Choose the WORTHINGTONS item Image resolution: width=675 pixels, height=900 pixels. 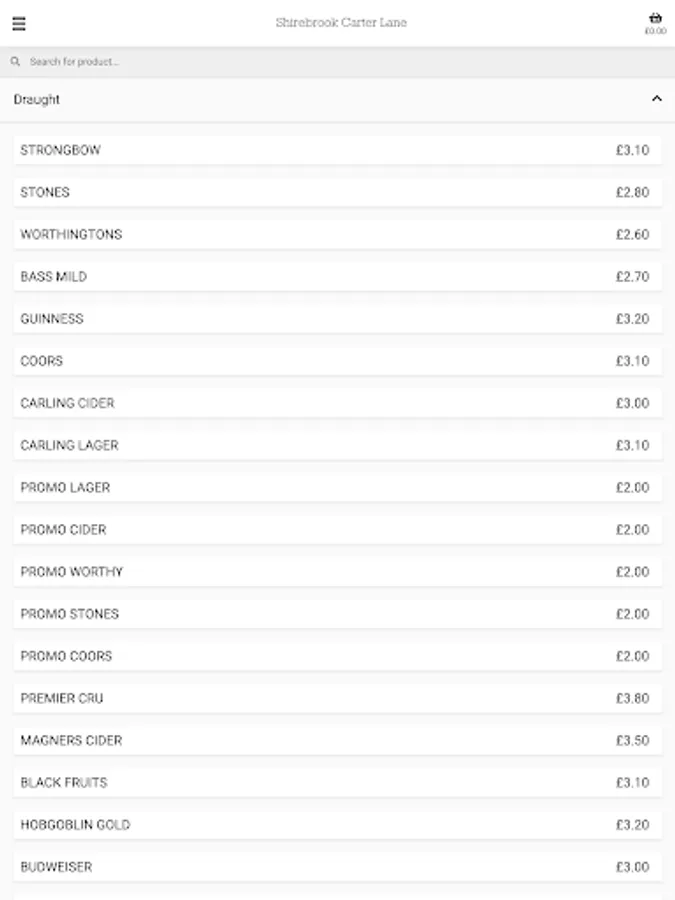pyautogui.click(x=337, y=234)
